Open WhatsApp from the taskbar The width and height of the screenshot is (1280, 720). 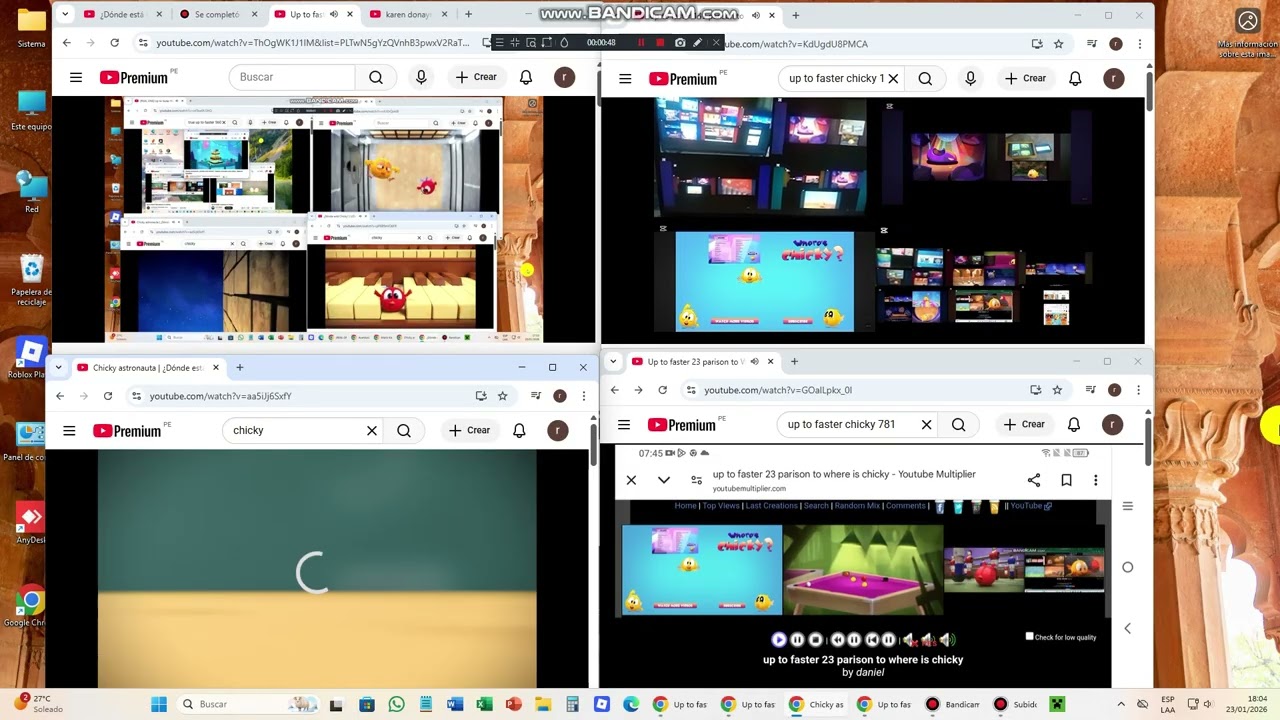397,704
